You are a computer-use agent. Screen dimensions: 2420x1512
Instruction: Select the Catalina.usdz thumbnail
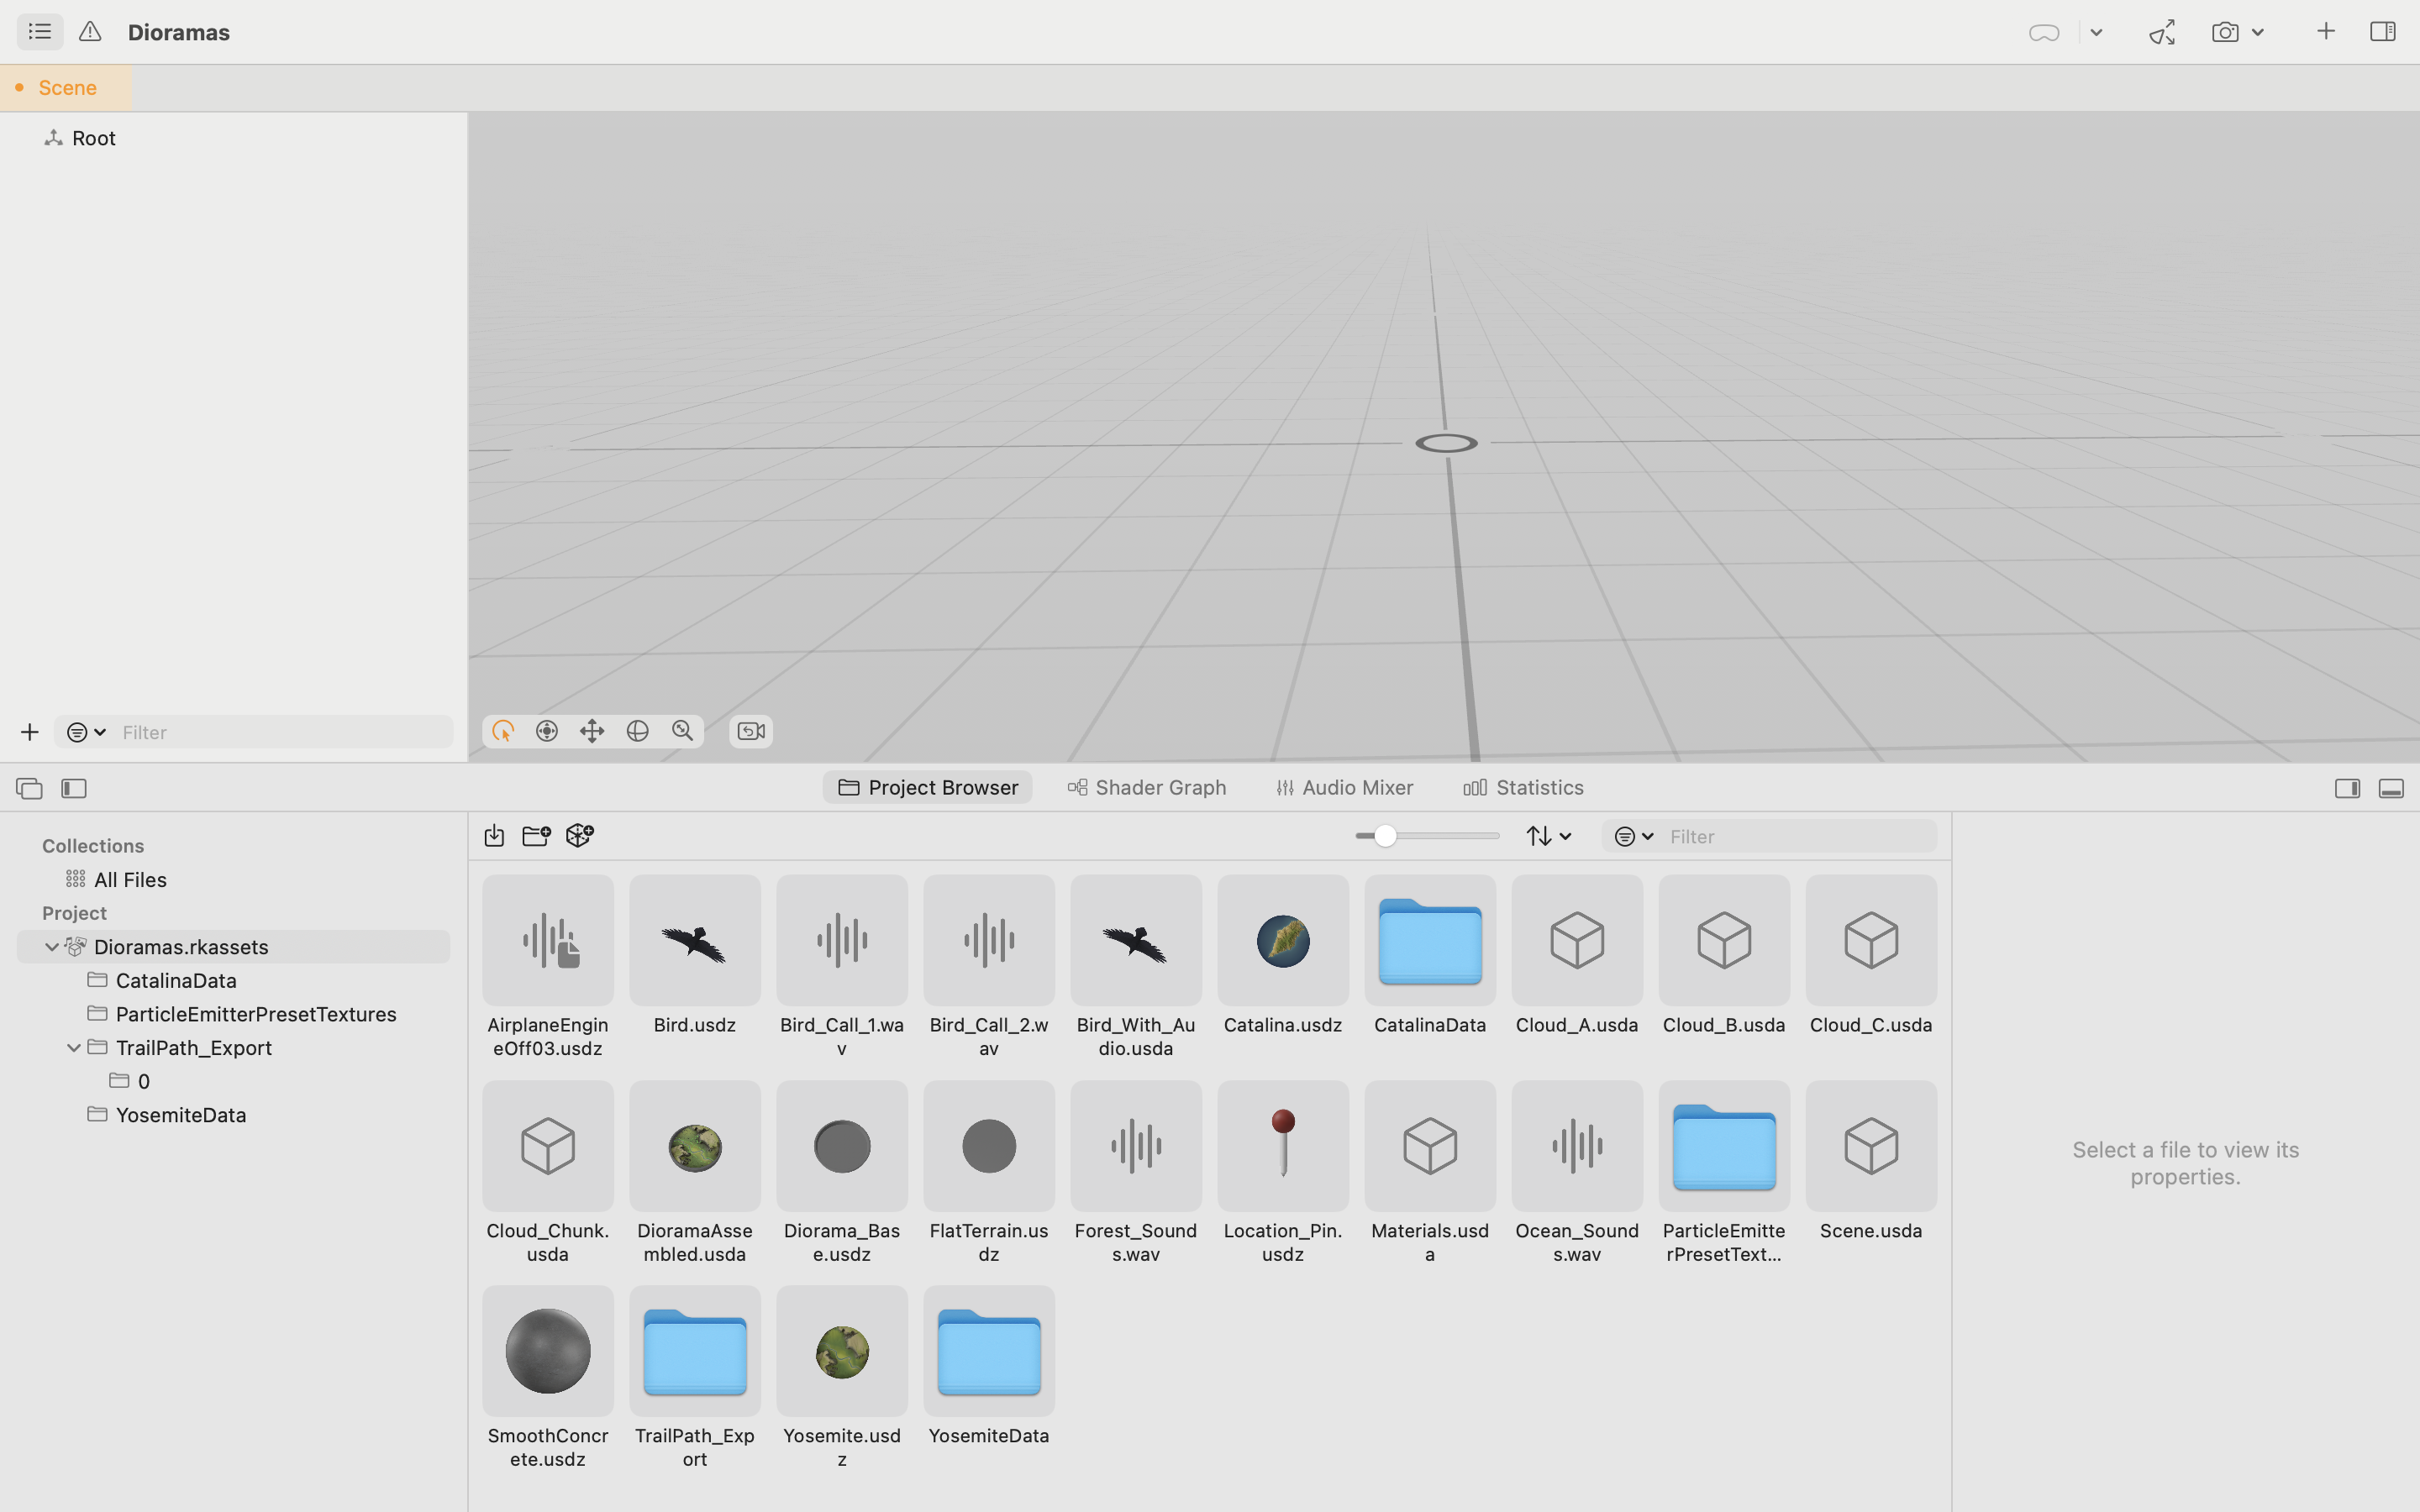pos(1283,941)
